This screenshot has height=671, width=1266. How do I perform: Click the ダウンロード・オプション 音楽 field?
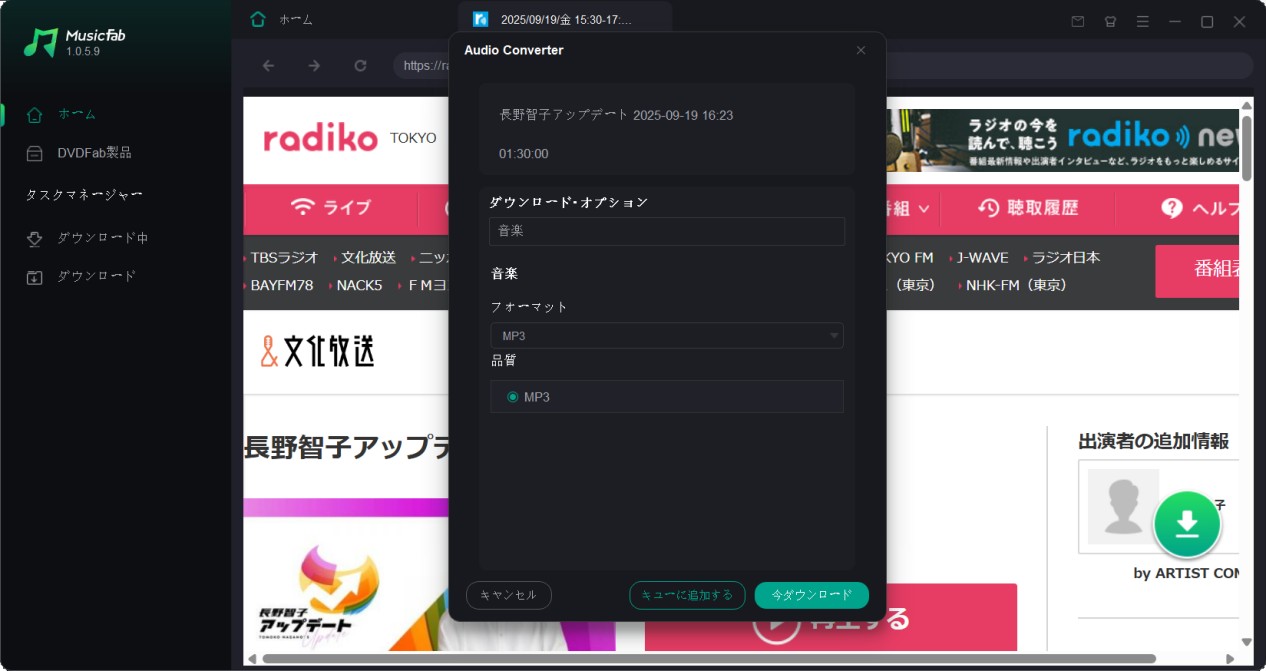point(667,231)
